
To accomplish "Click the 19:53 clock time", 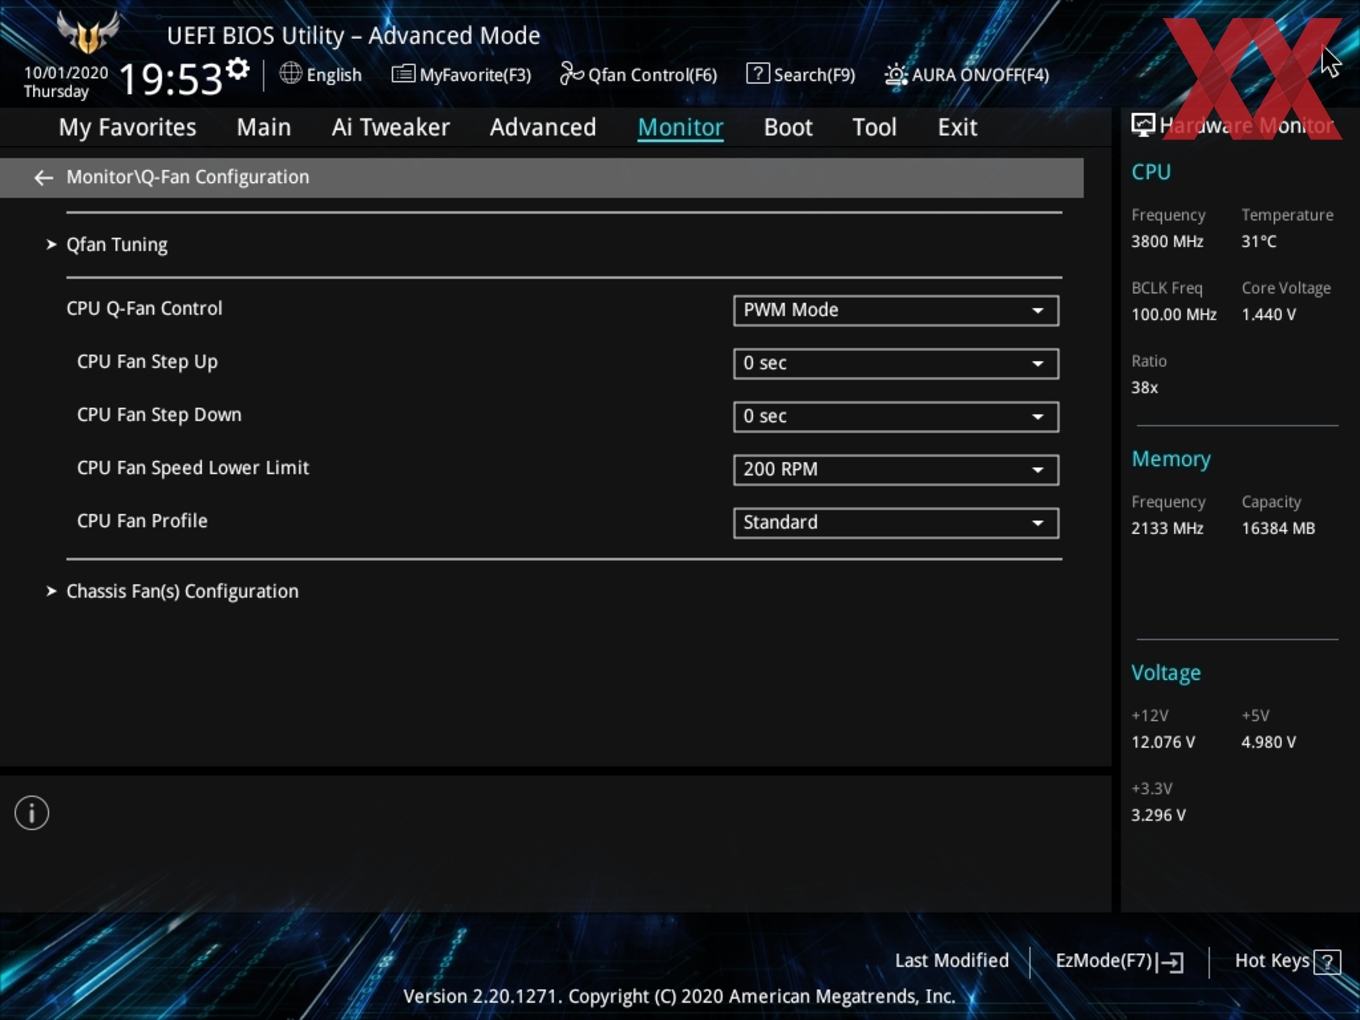I will tap(170, 78).
